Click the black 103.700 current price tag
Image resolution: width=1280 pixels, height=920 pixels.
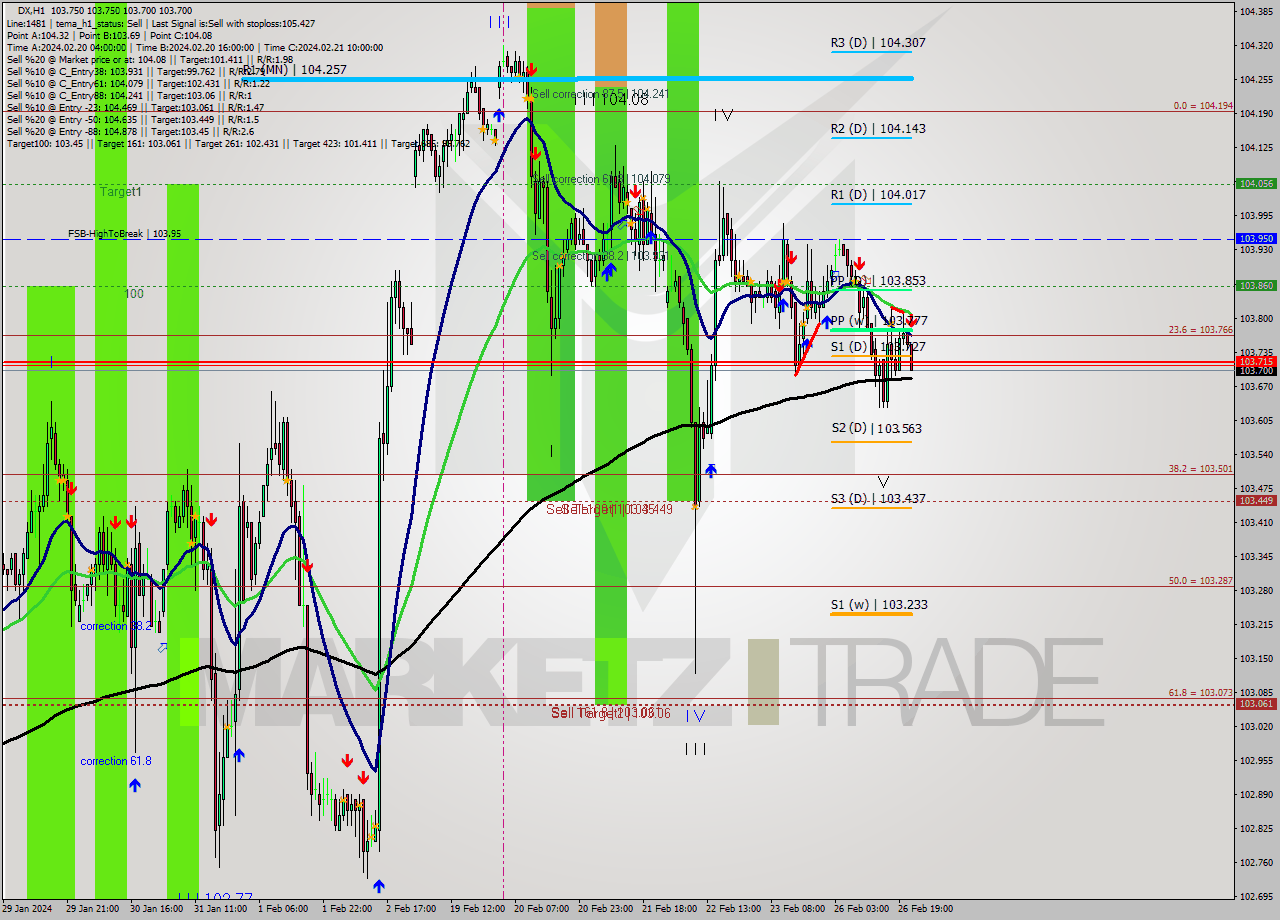[1257, 371]
